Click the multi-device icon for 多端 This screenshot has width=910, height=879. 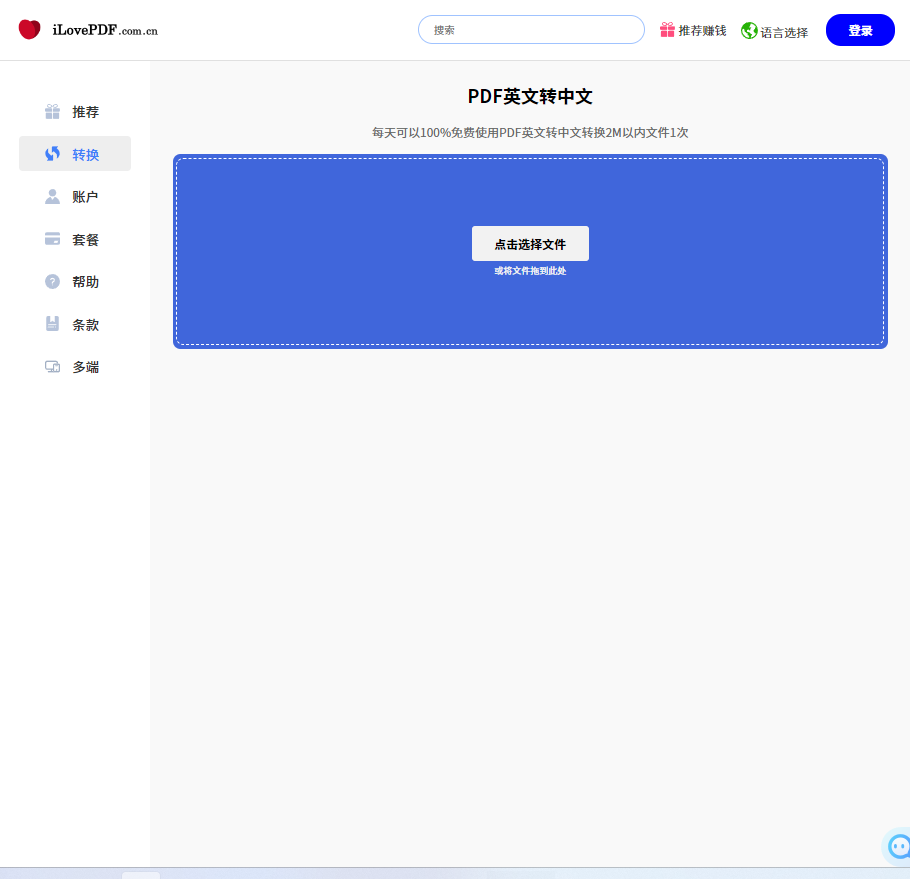52,367
